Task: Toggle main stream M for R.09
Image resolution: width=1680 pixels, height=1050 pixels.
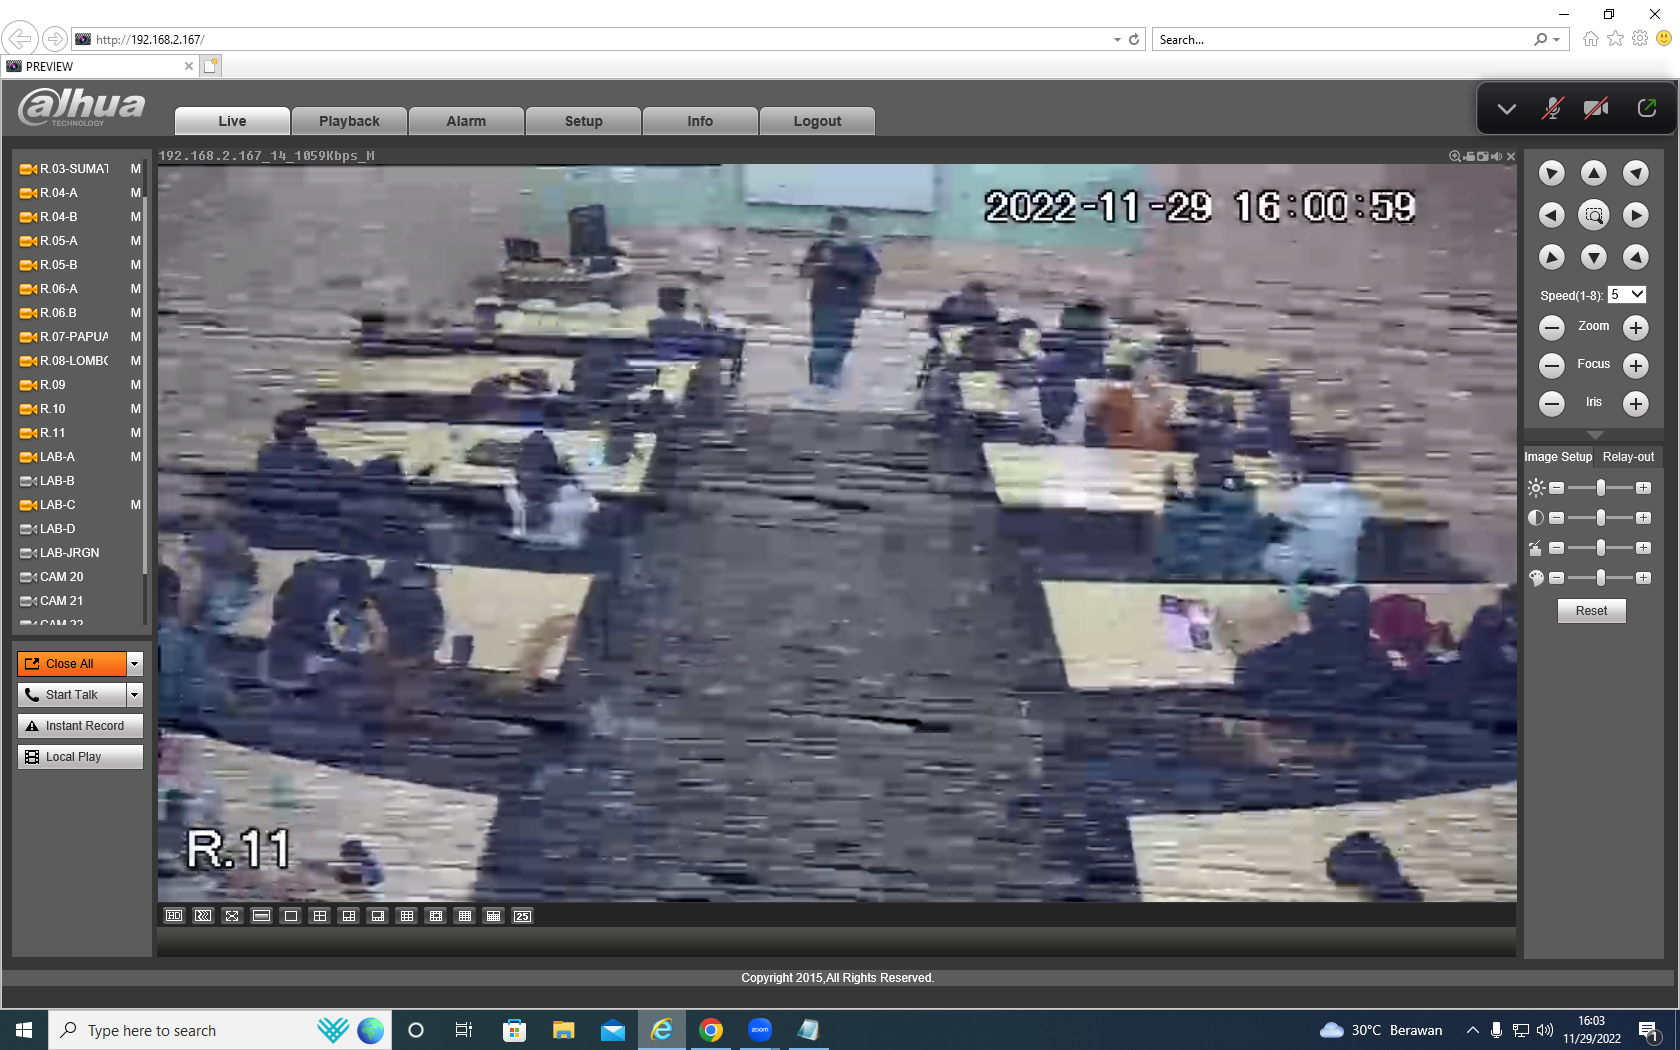Action: point(135,385)
